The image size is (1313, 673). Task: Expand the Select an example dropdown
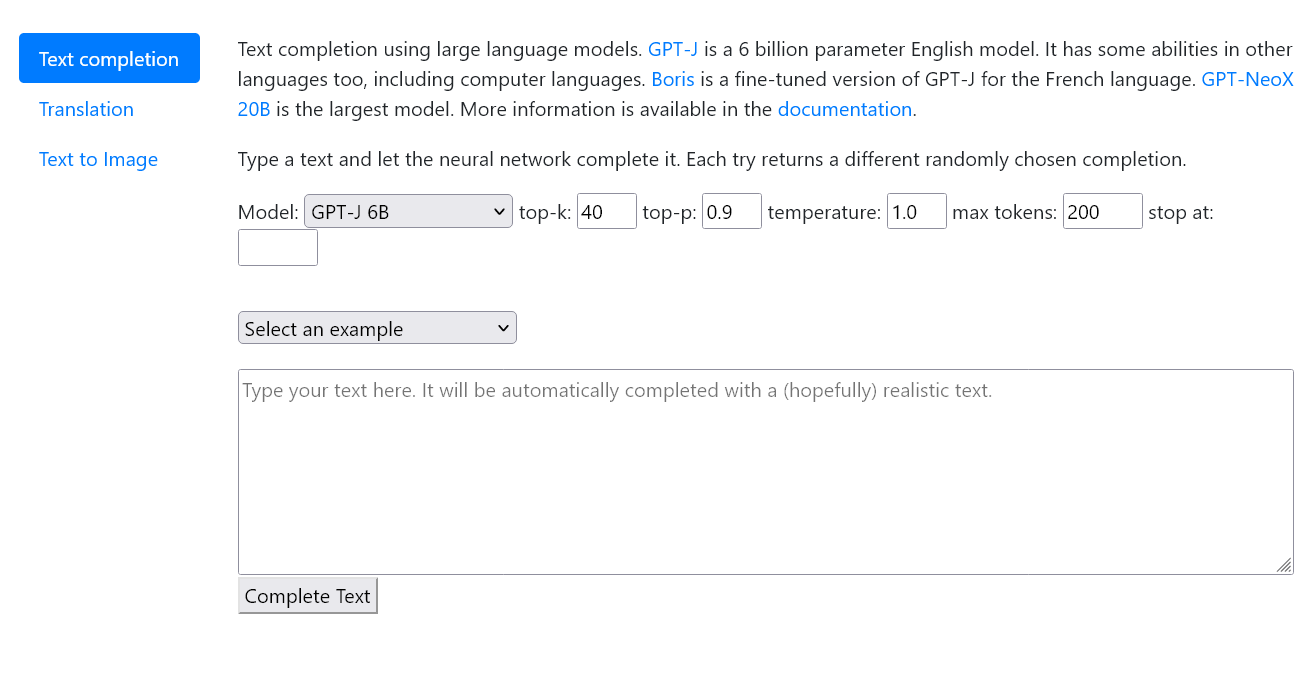point(377,327)
